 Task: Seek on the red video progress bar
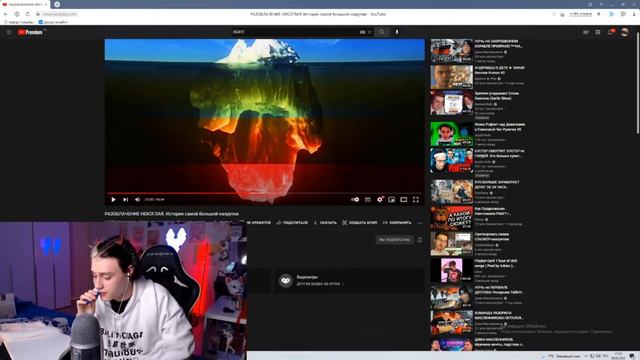(264, 193)
